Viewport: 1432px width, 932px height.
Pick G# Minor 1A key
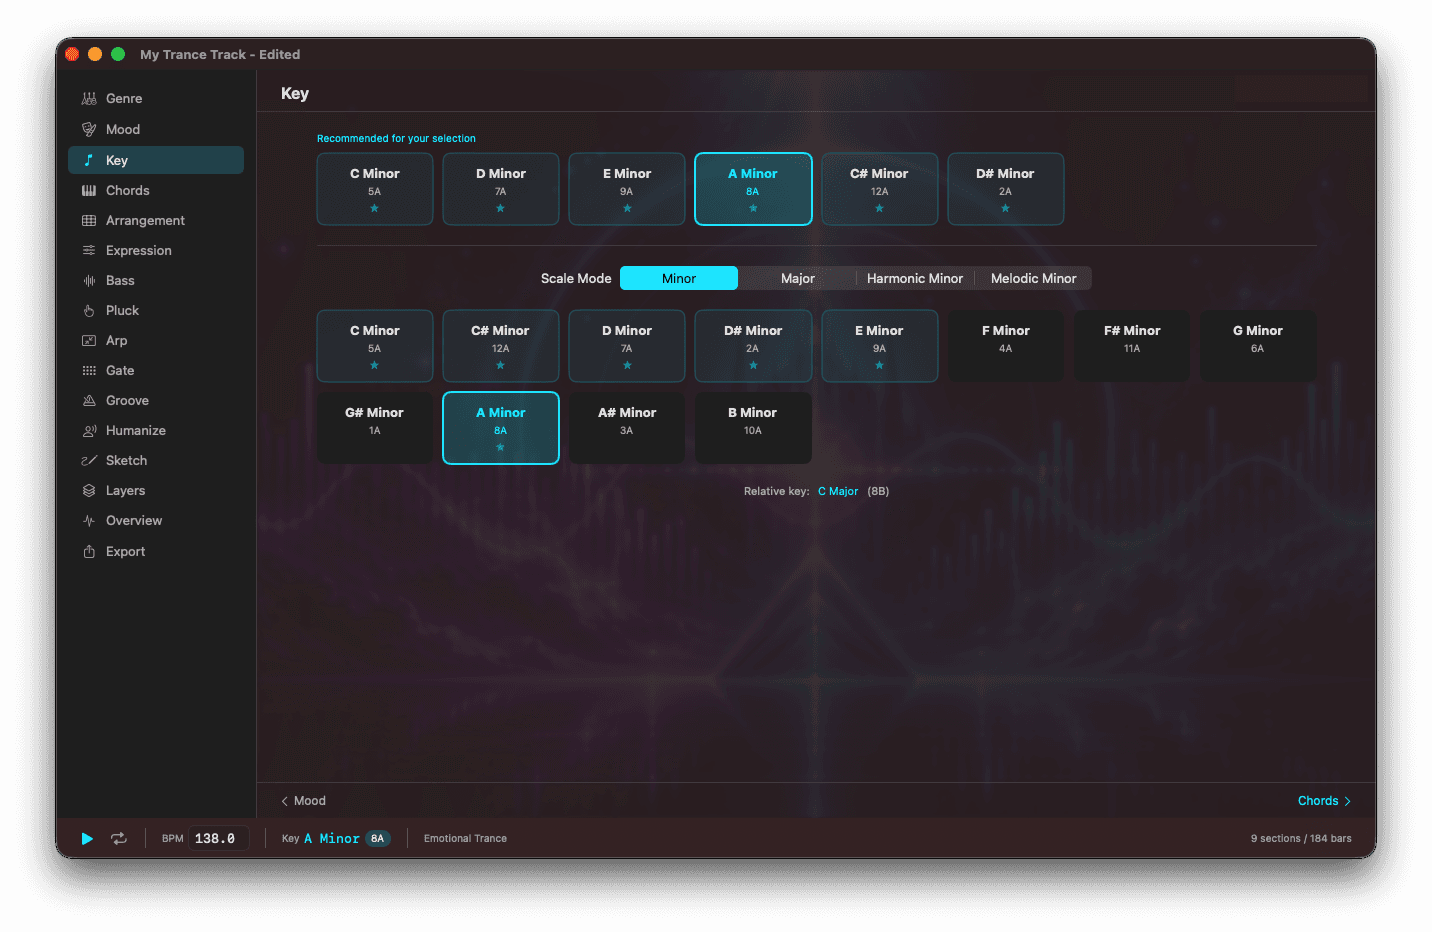pos(375,428)
